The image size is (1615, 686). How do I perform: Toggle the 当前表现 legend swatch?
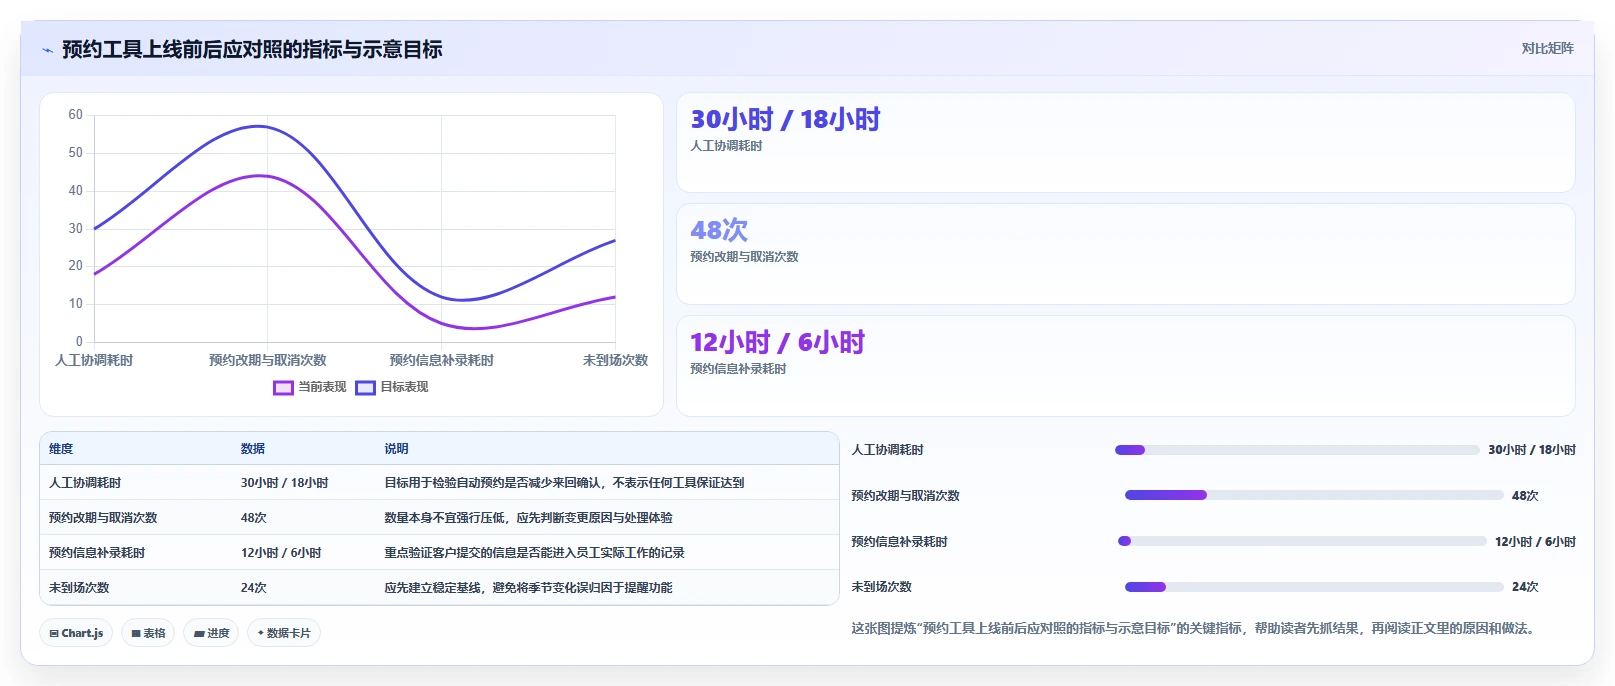click(x=283, y=387)
